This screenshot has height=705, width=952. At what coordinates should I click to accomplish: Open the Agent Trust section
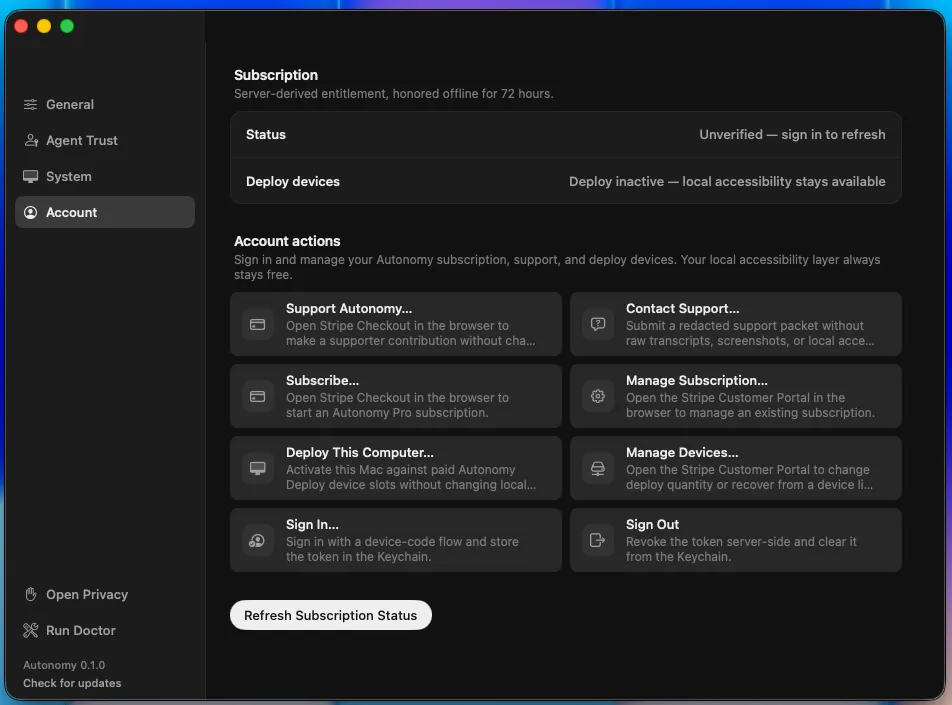104,140
